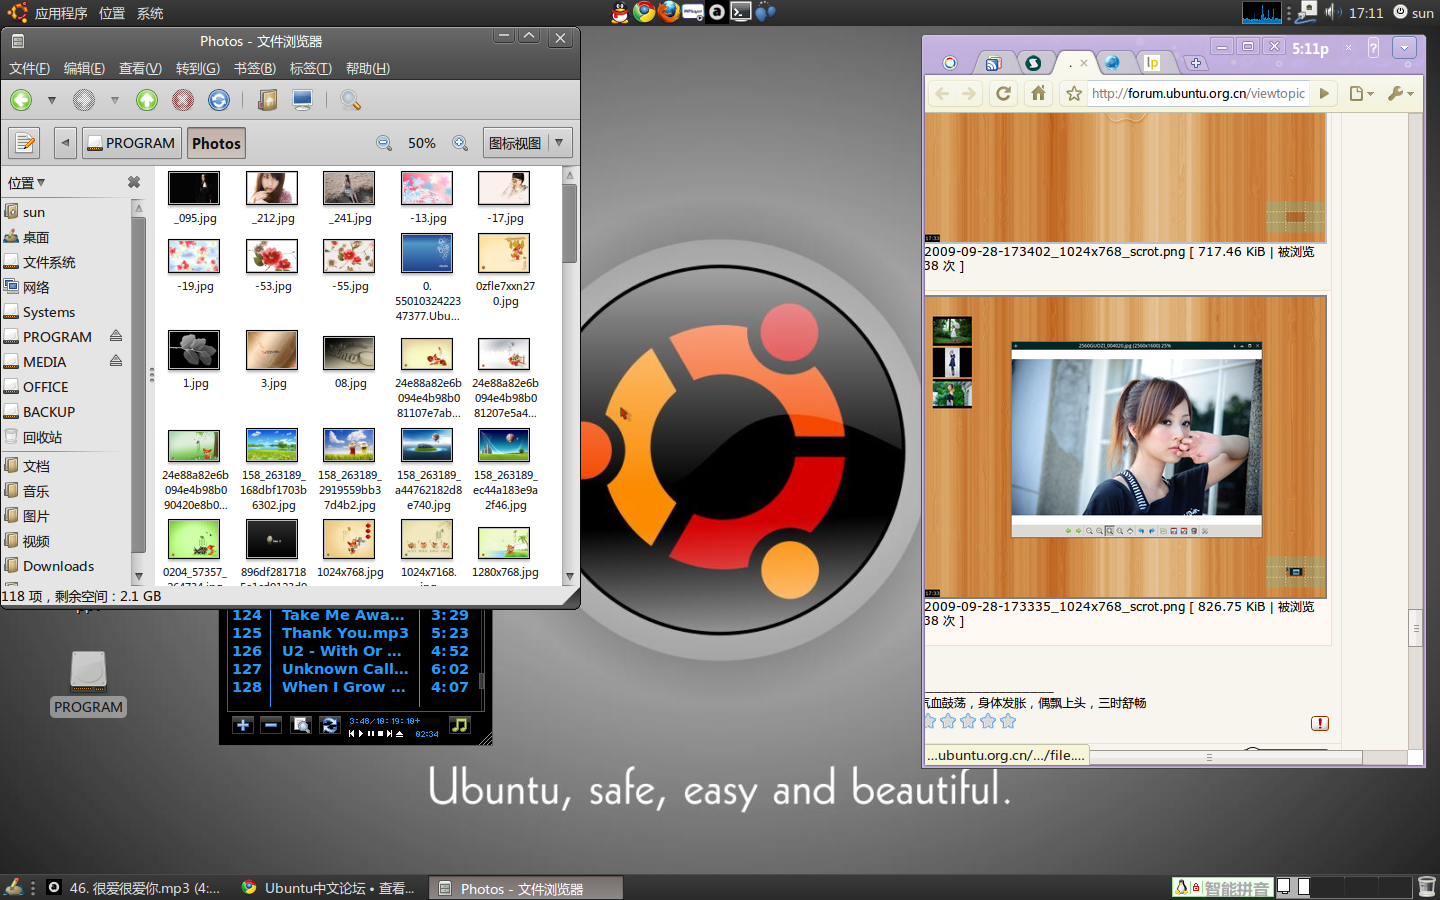Screen dimensions: 1440x900
Task: Open the Chrome page menu dropdown
Action: [1362, 93]
